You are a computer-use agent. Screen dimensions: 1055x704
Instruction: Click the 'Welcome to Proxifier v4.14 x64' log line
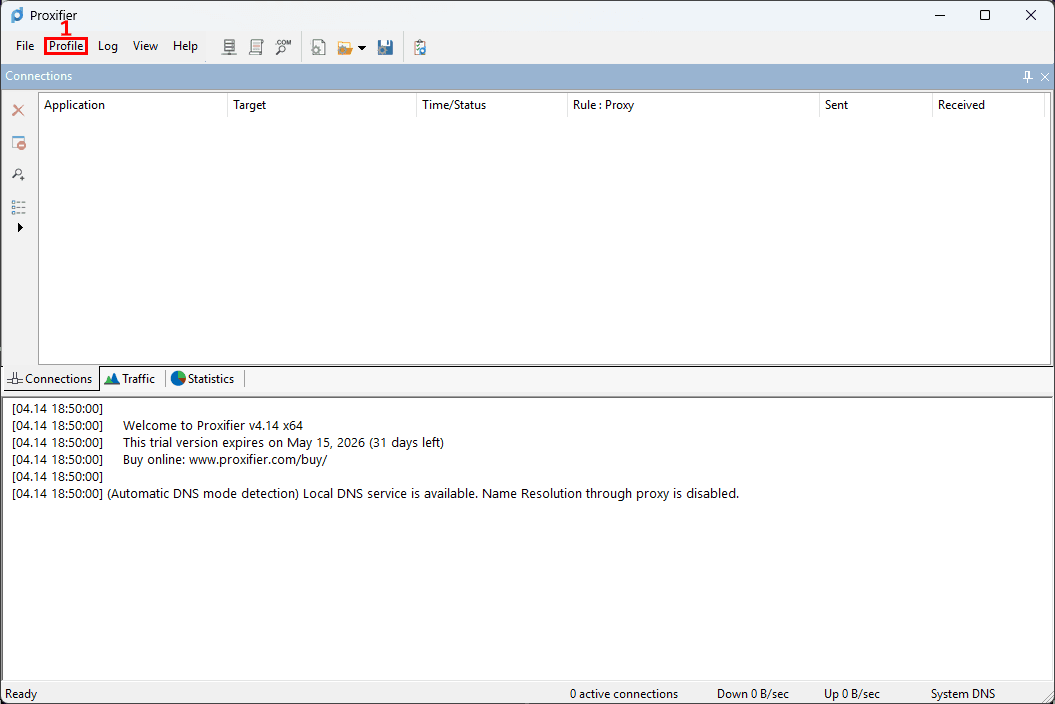click(213, 425)
